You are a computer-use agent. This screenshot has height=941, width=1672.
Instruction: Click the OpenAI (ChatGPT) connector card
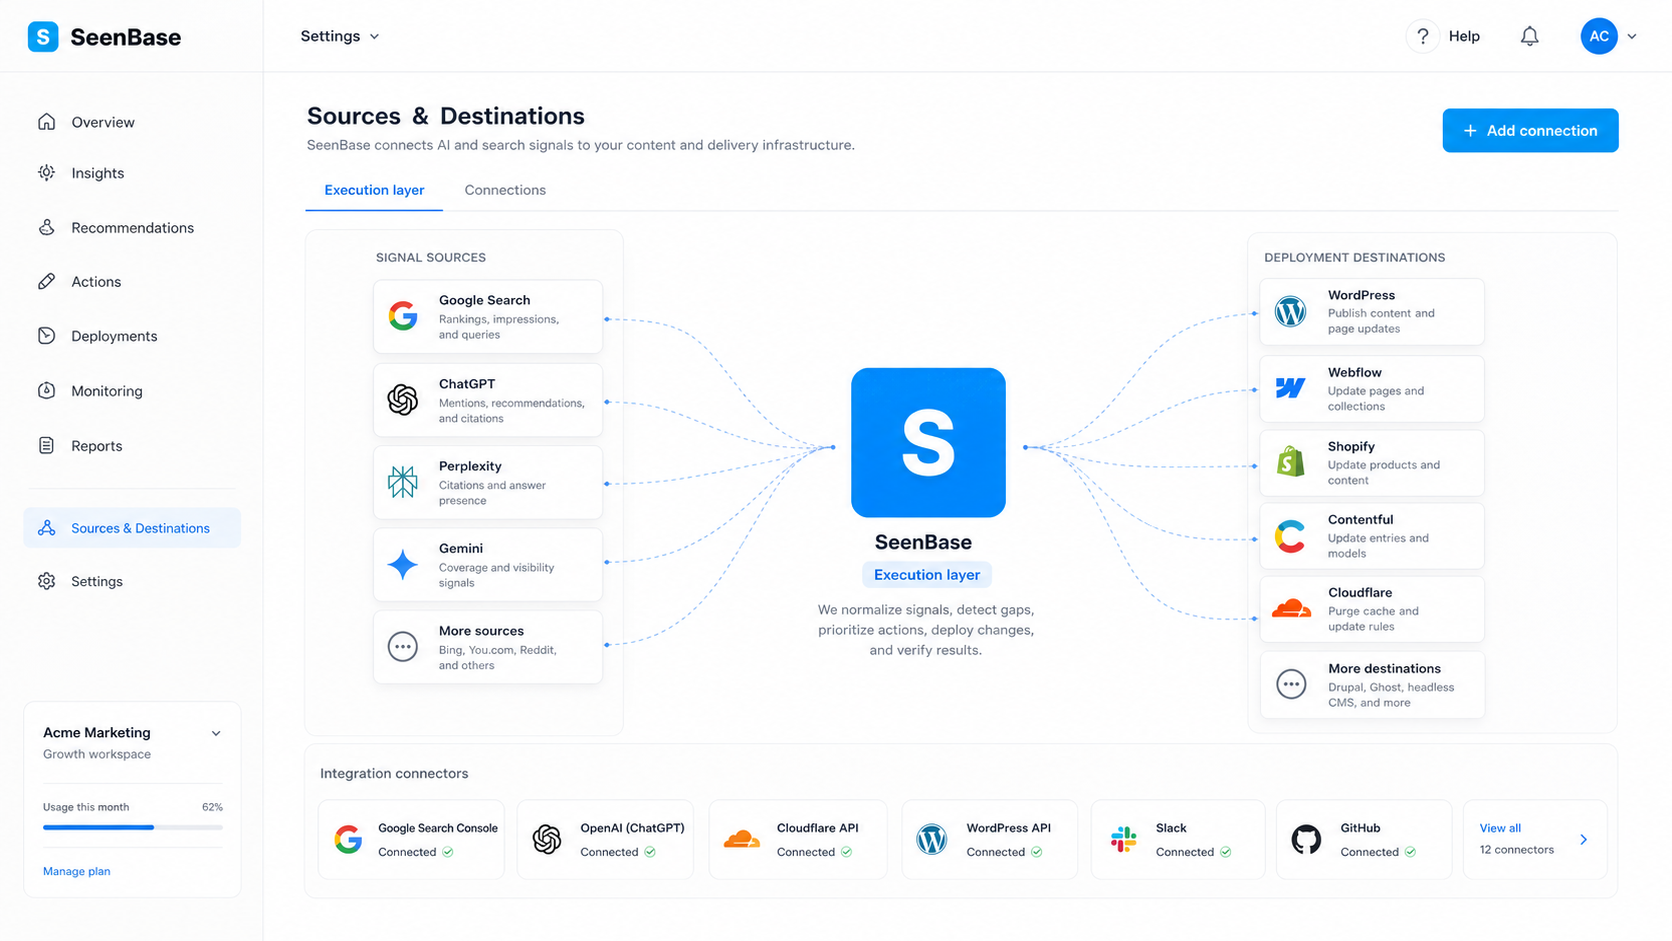[605, 839]
